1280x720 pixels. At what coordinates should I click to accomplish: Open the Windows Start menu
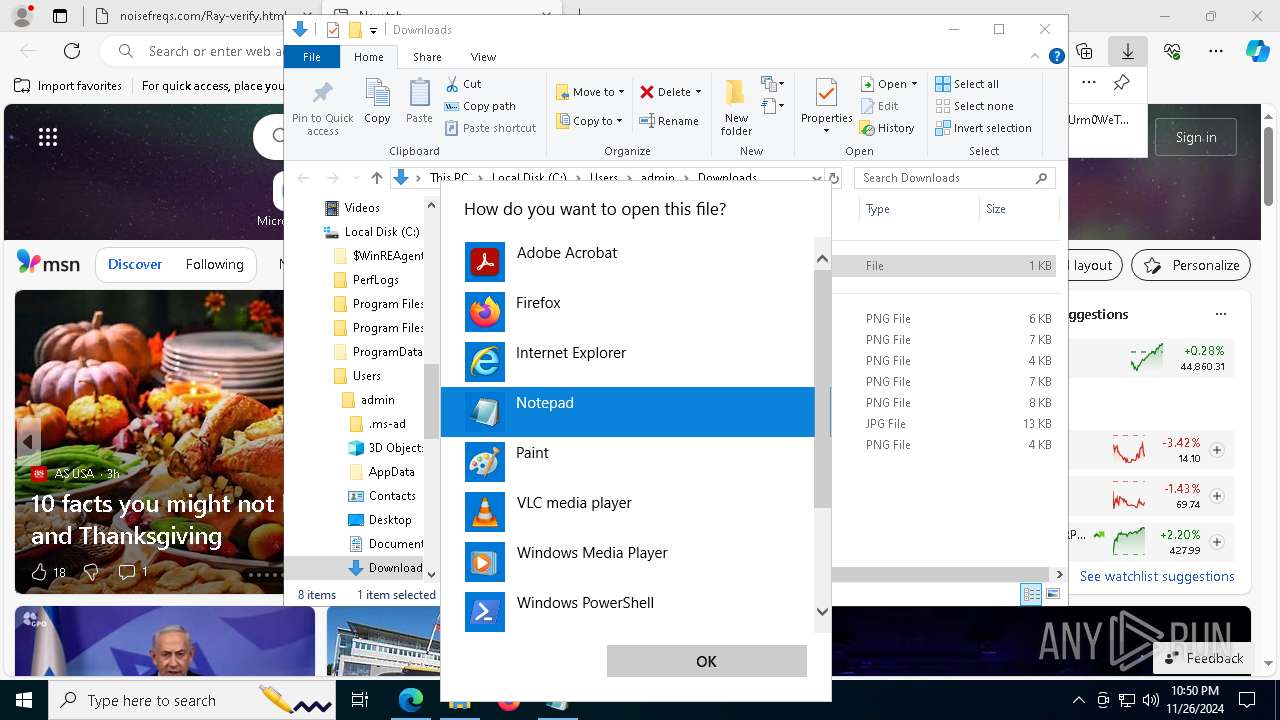click(23, 700)
